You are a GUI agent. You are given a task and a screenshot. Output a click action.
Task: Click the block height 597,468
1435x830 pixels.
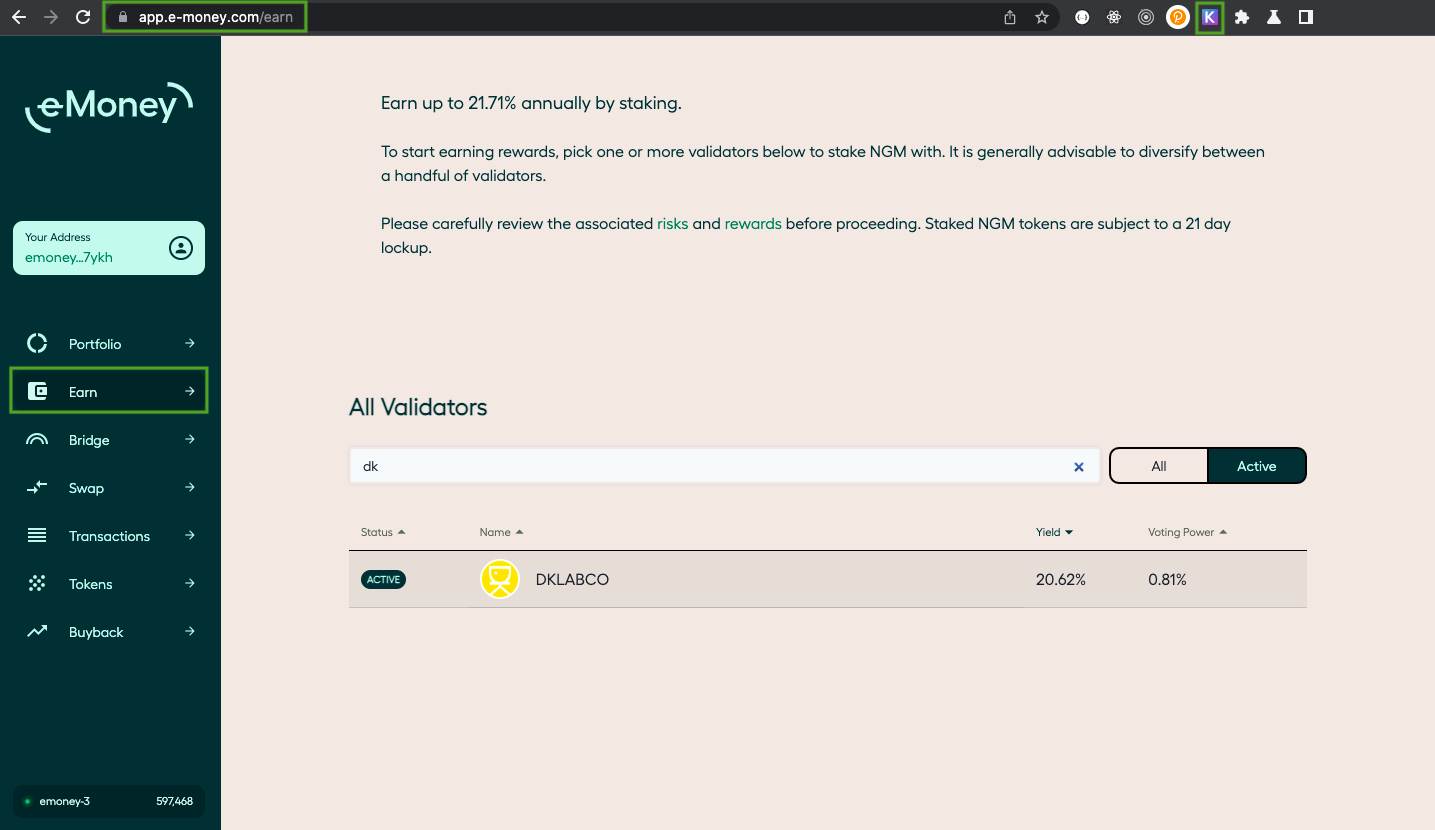(175, 802)
